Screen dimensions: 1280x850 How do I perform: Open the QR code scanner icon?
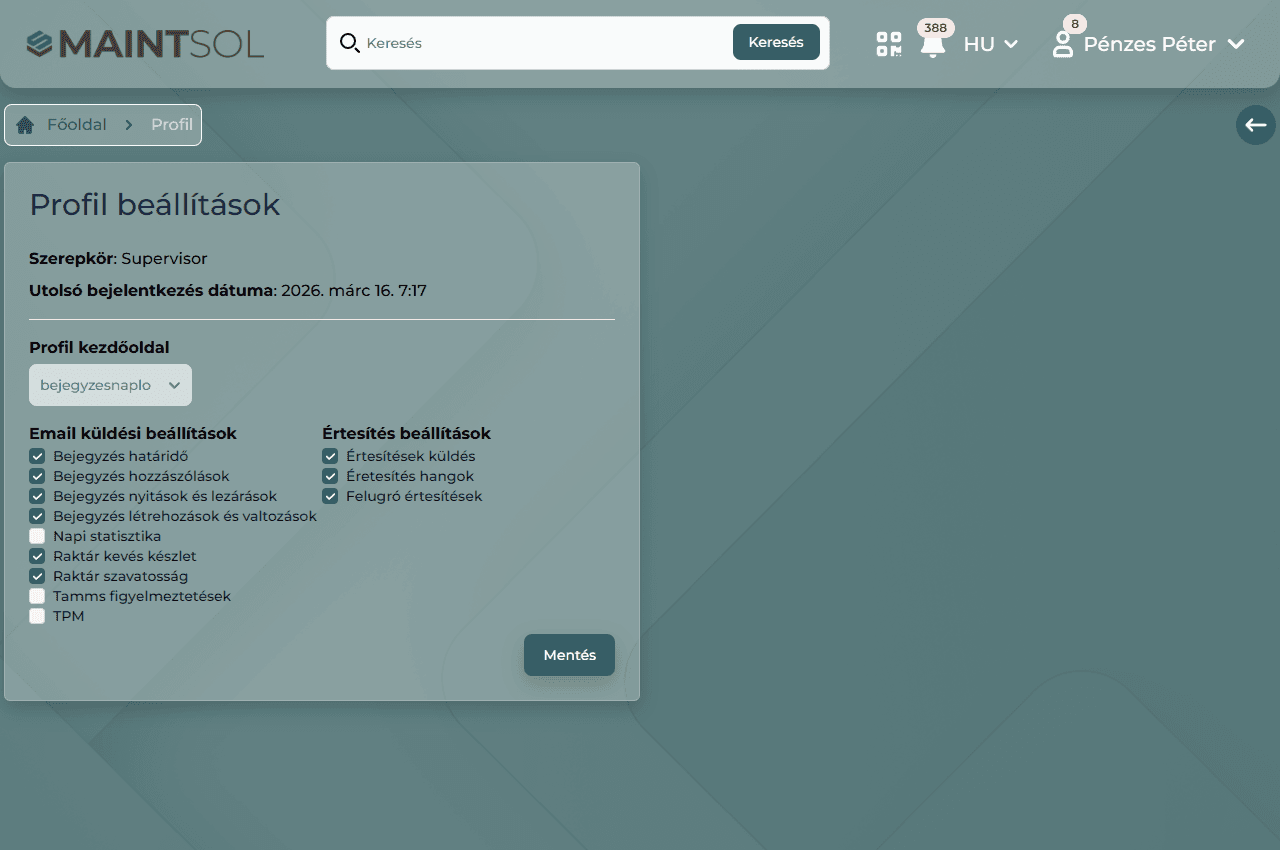coord(888,44)
